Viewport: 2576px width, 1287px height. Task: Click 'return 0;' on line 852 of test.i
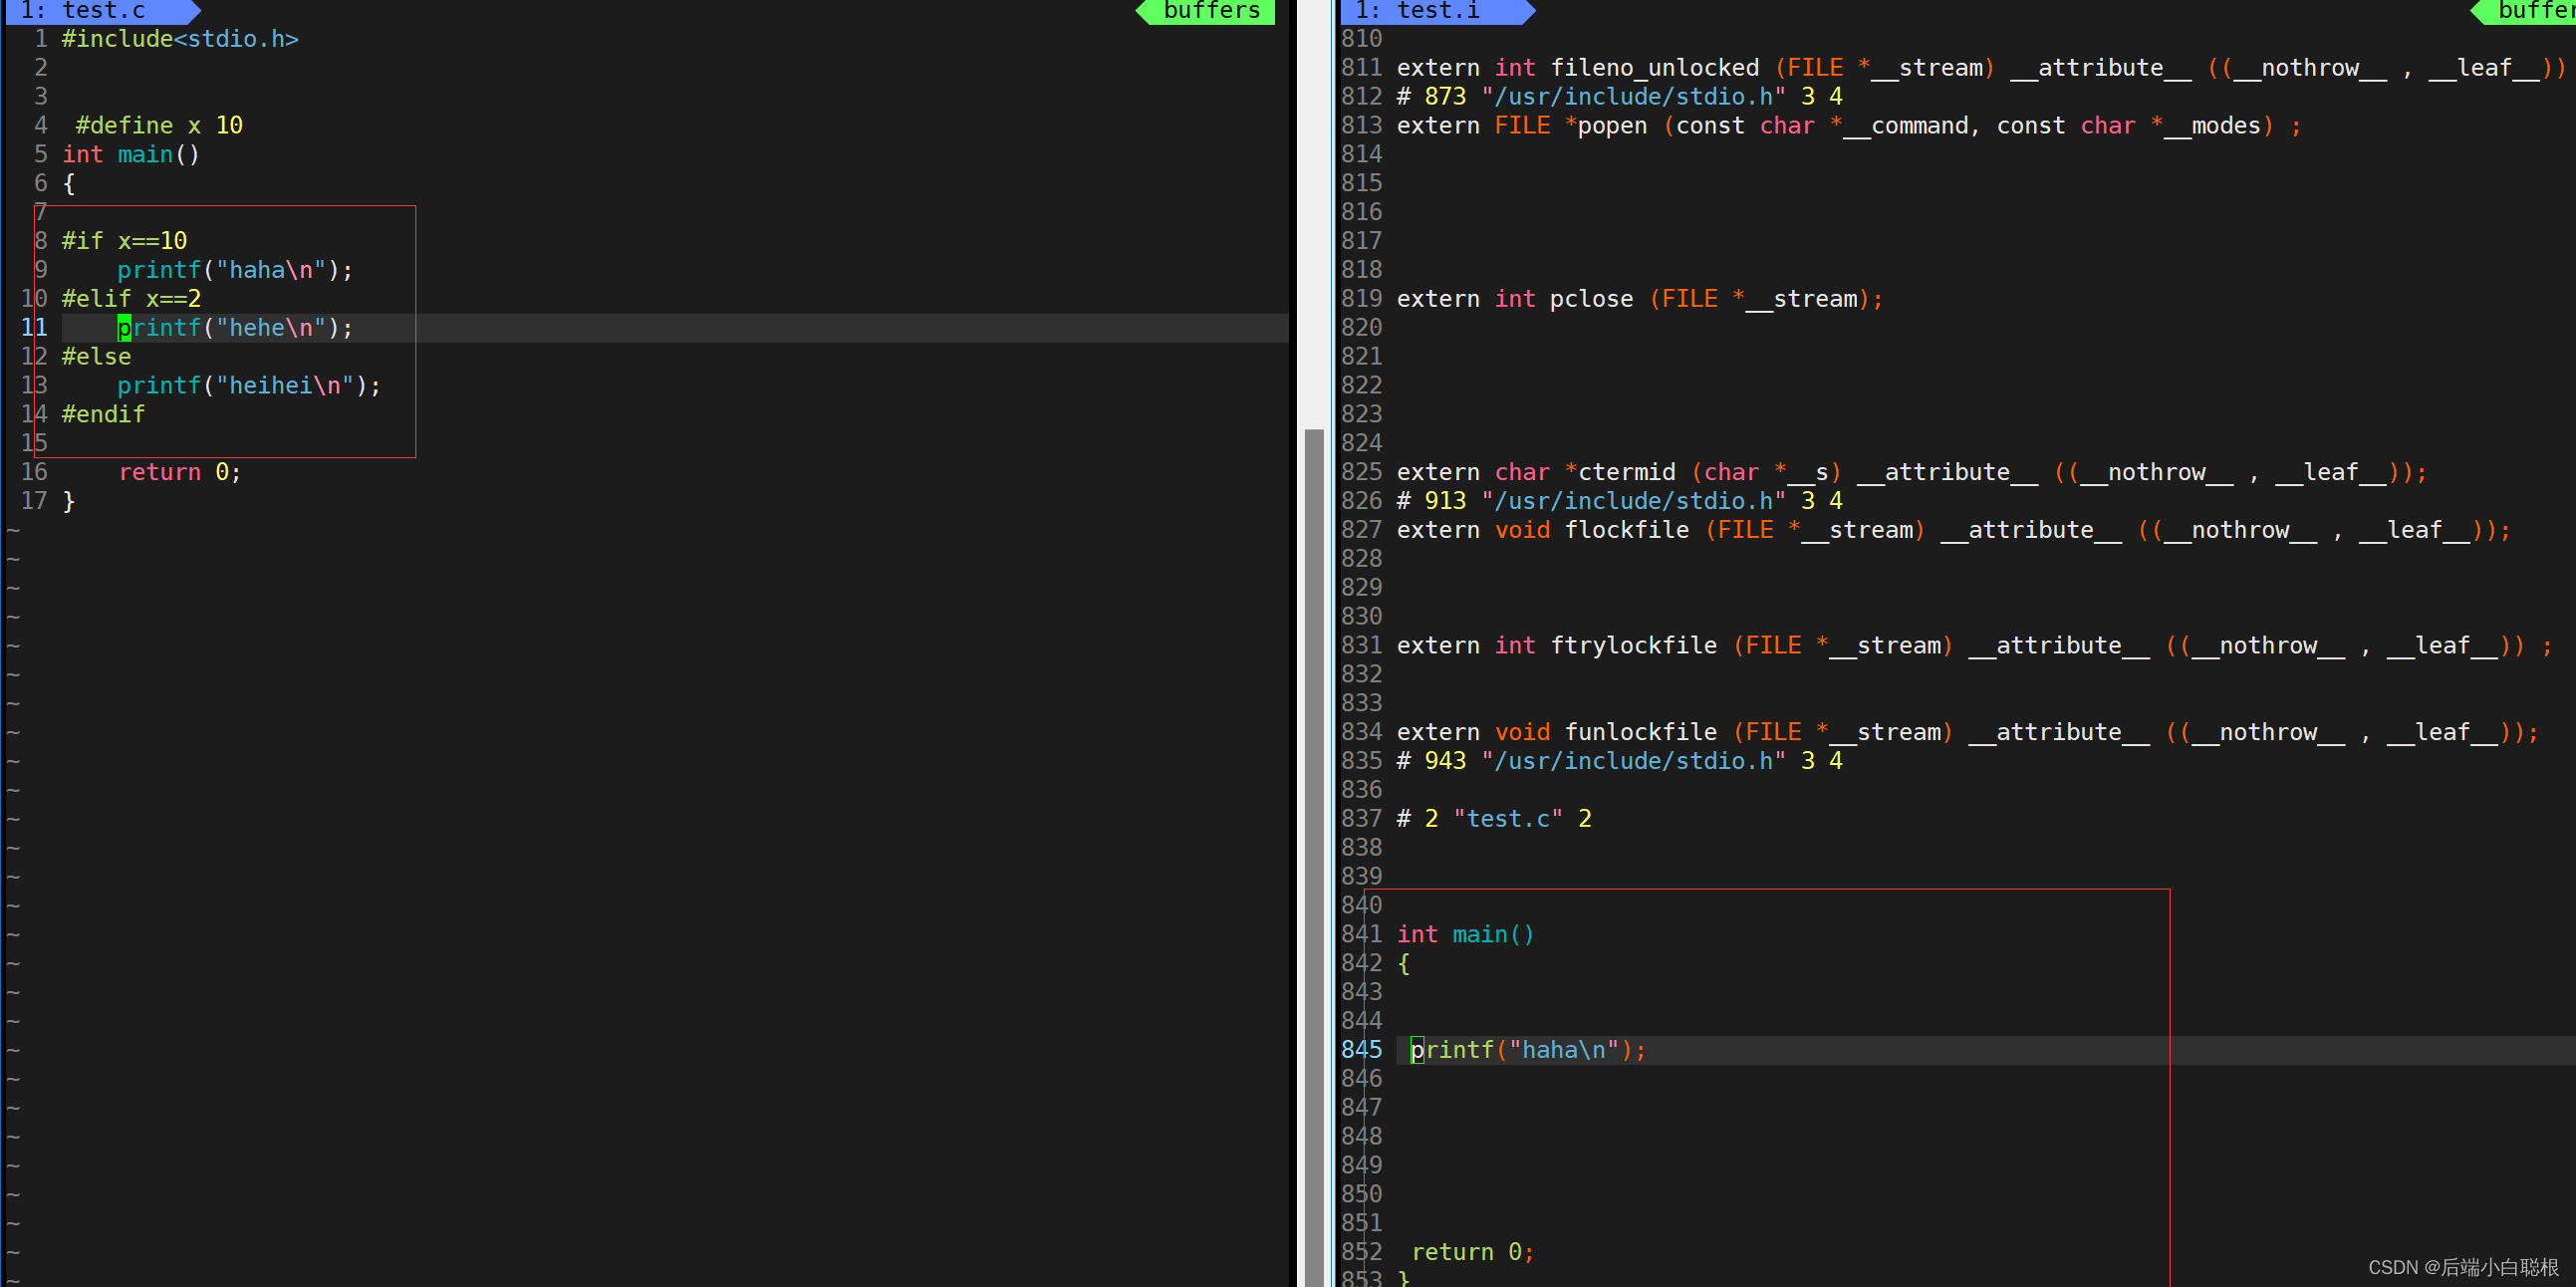tap(1472, 1252)
